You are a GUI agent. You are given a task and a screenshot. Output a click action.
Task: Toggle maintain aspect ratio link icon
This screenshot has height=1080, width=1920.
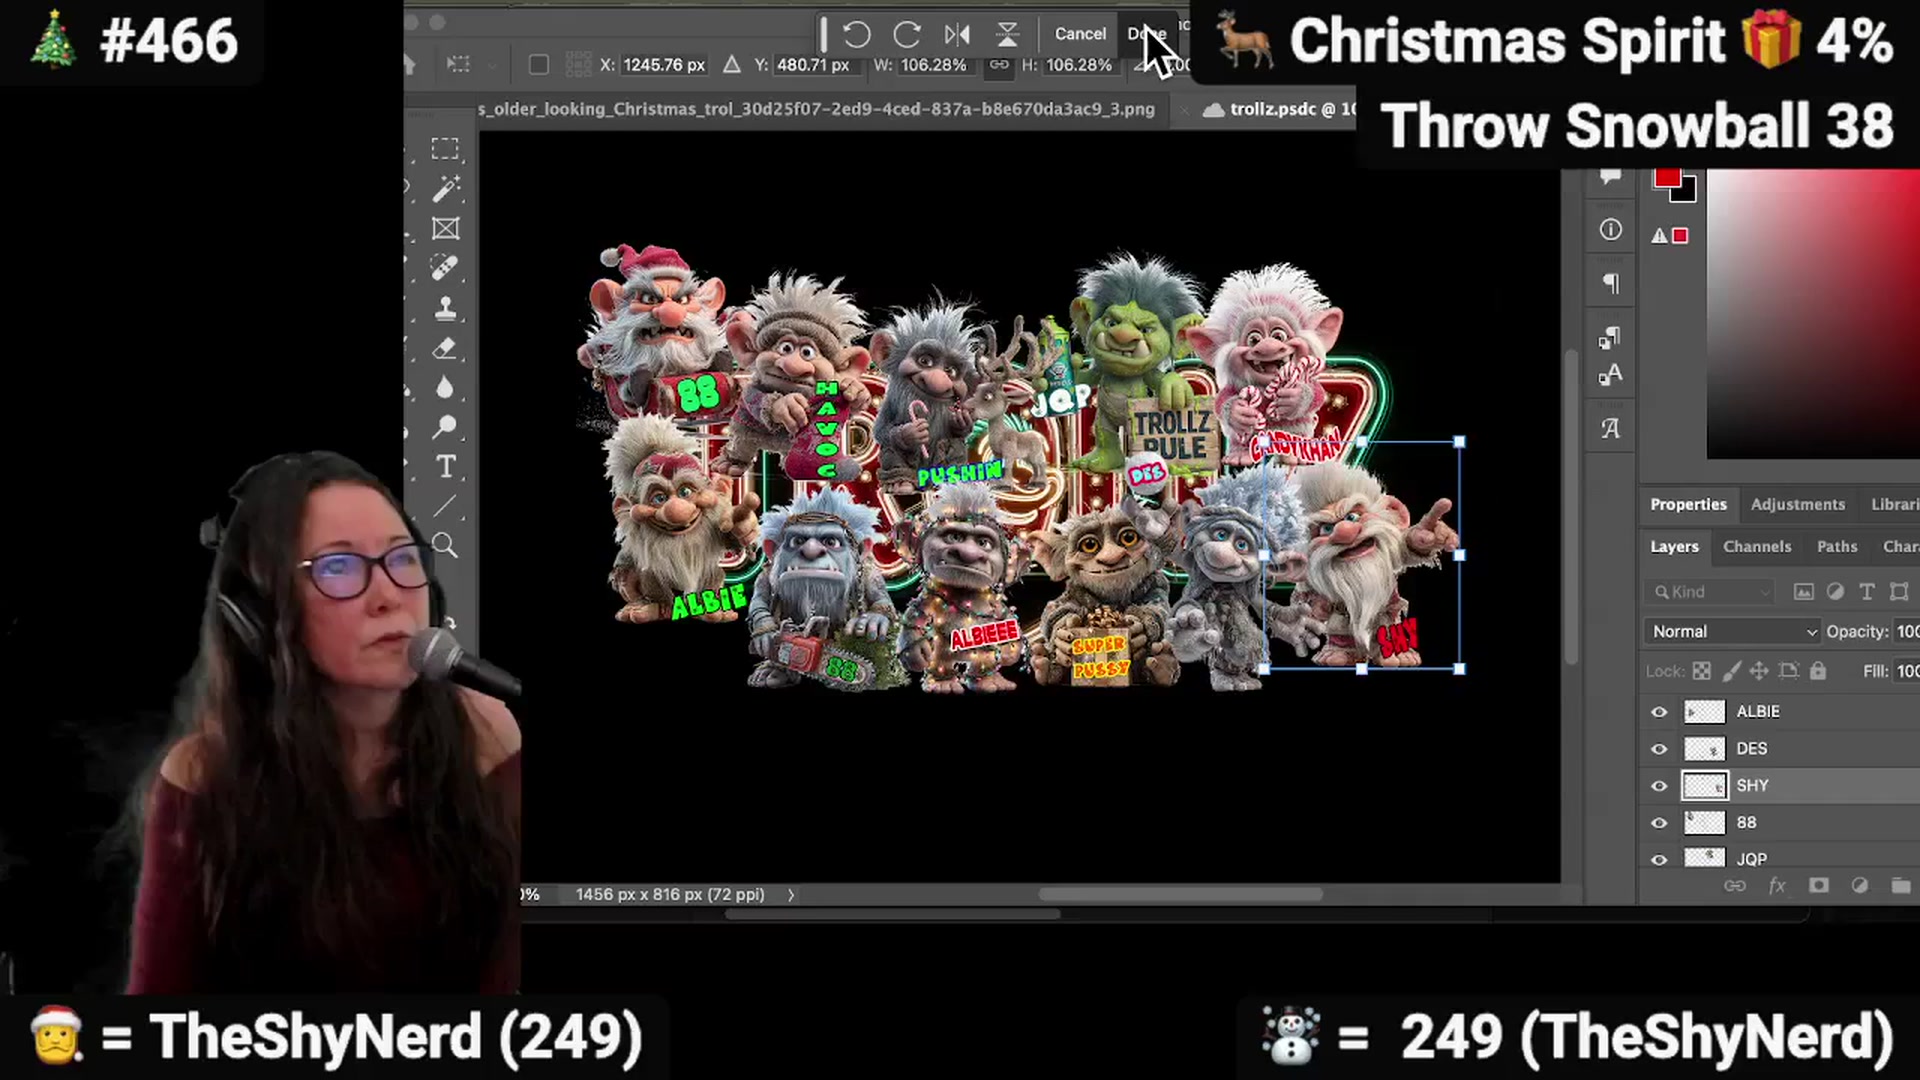pos(999,65)
